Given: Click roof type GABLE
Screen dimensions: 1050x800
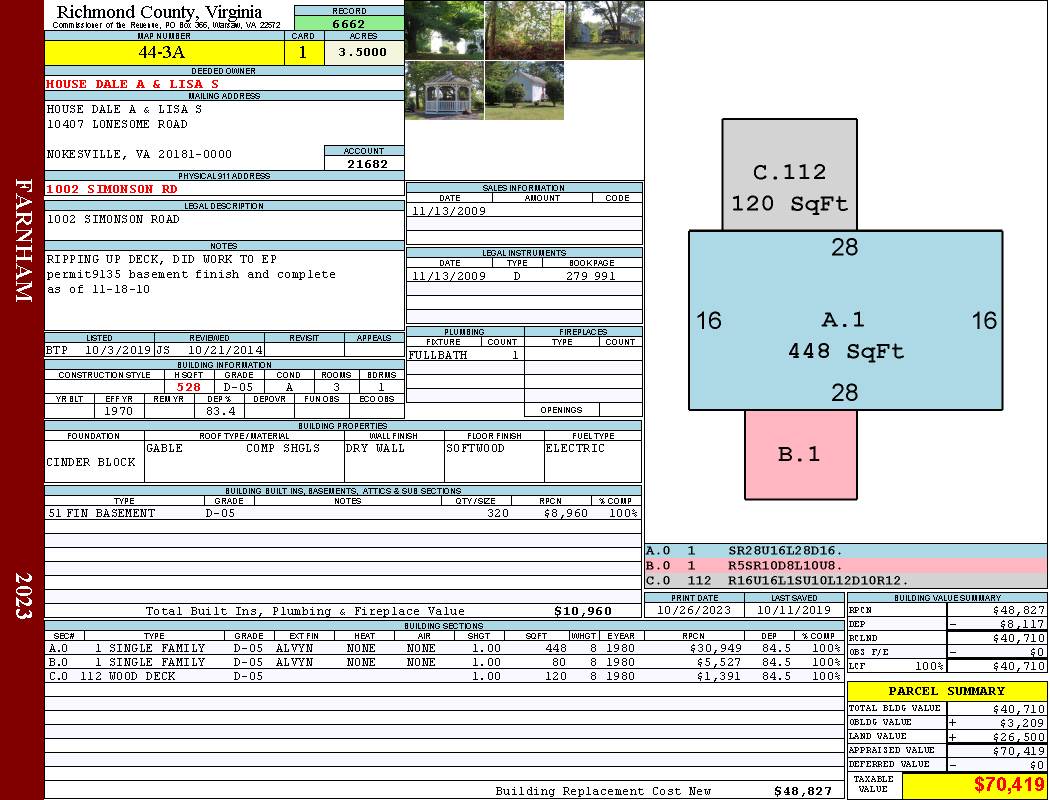Looking at the screenshot, I should [x=165, y=448].
